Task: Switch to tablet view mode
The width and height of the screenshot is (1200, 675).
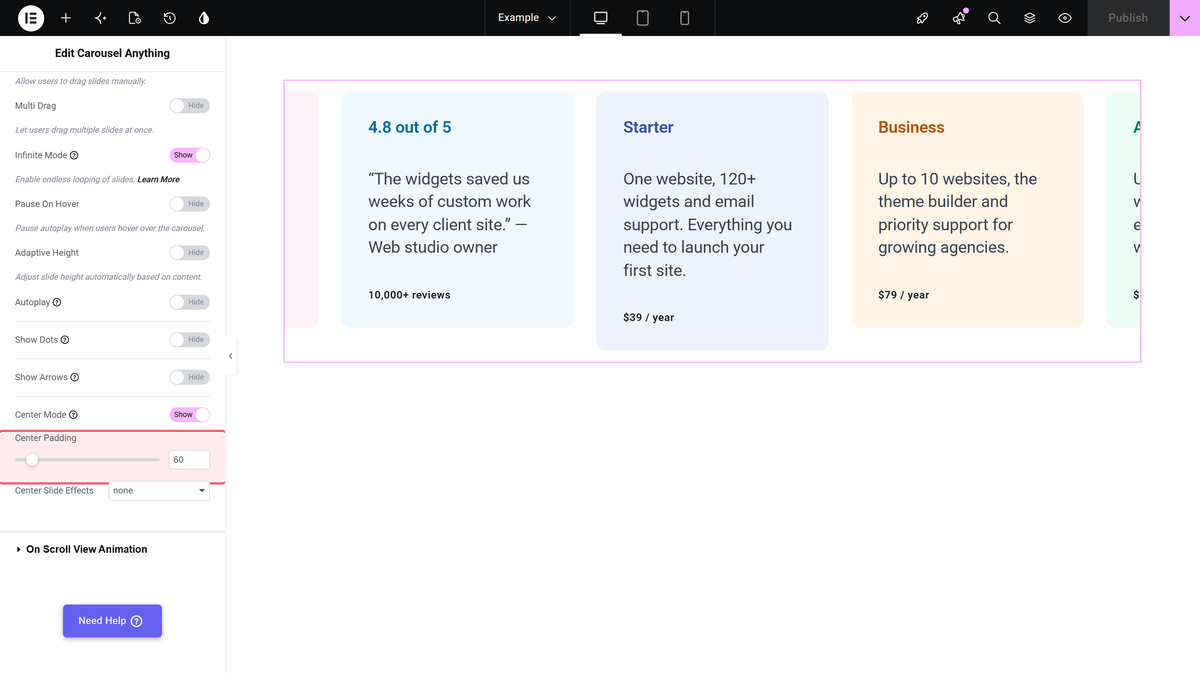Action: point(643,18)
